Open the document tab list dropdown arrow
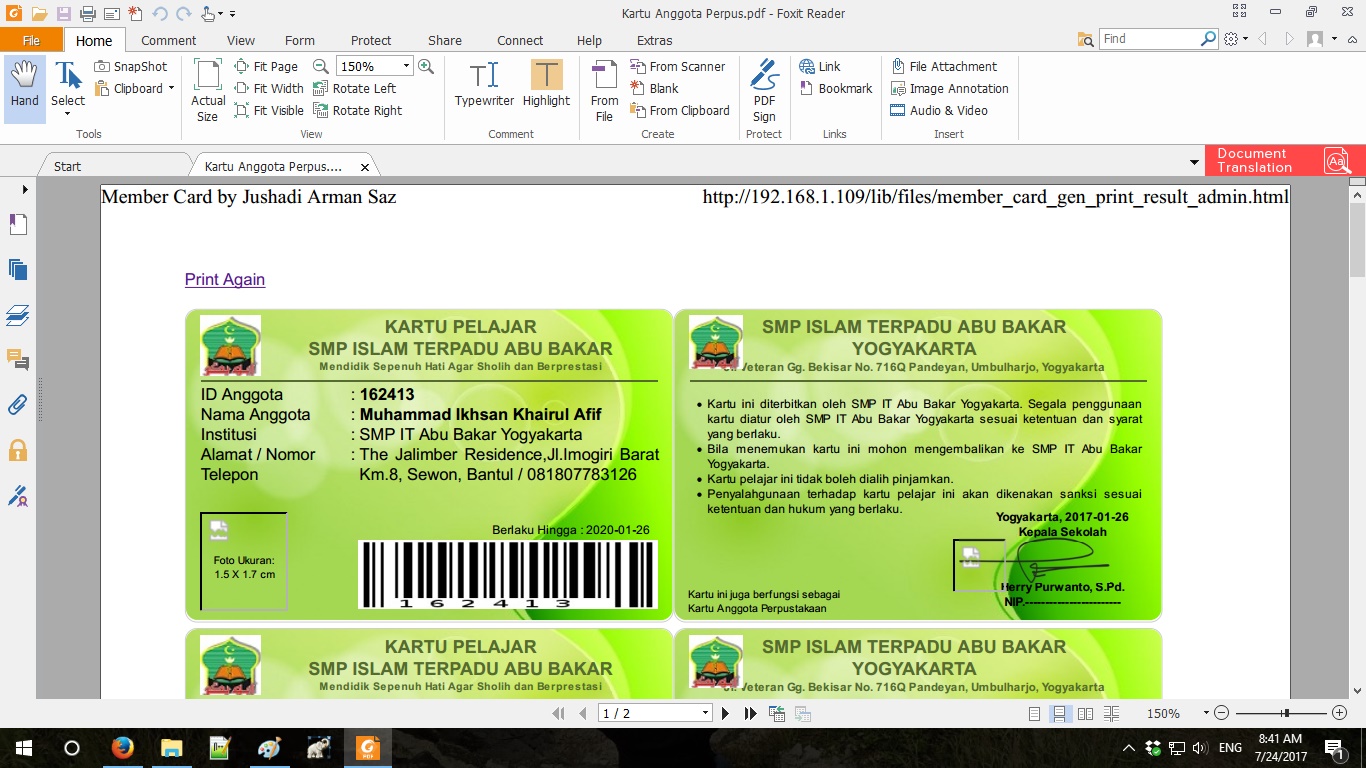This screenshot has width=1366, height=768. [1194, 162]
